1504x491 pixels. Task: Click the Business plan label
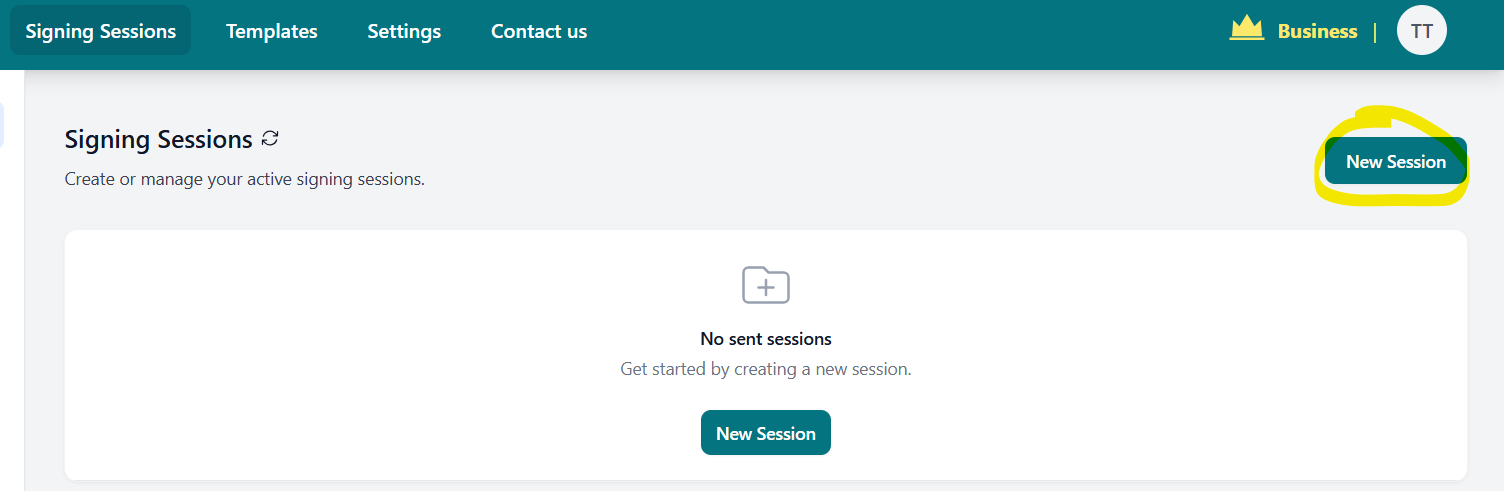click(x=1317, y=31)
